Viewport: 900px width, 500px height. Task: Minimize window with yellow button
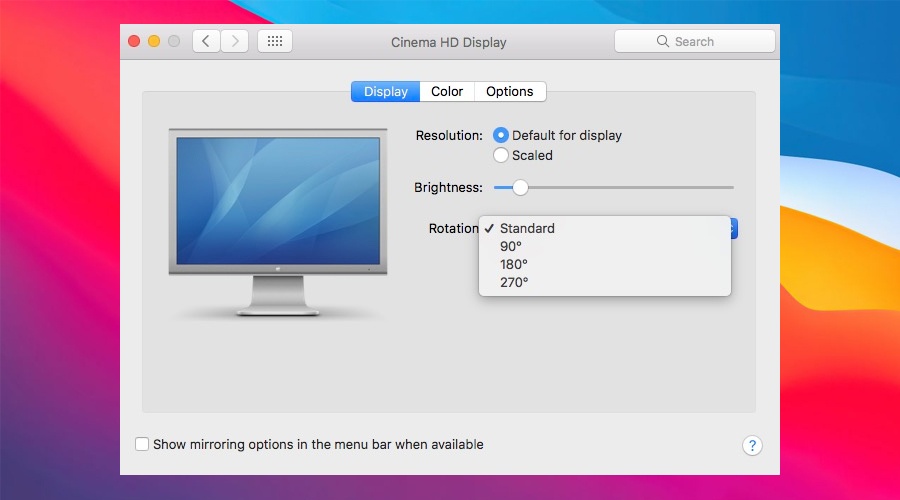pyautogui.click(x=154, y=41)
